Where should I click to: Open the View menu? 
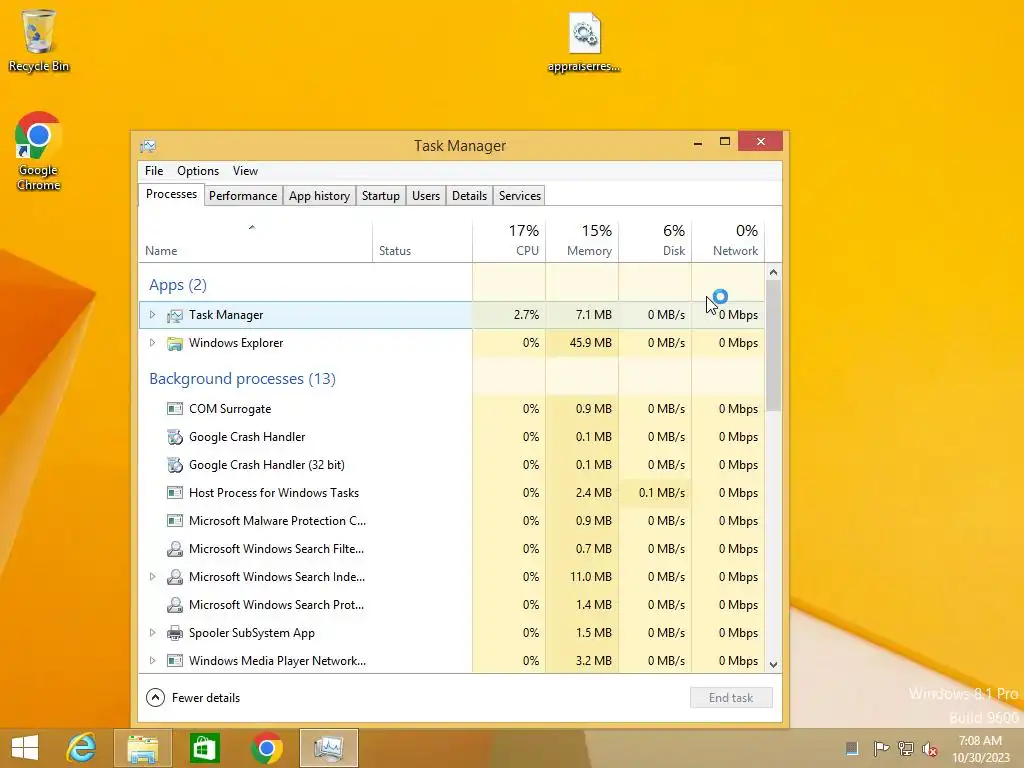[246, 171]
